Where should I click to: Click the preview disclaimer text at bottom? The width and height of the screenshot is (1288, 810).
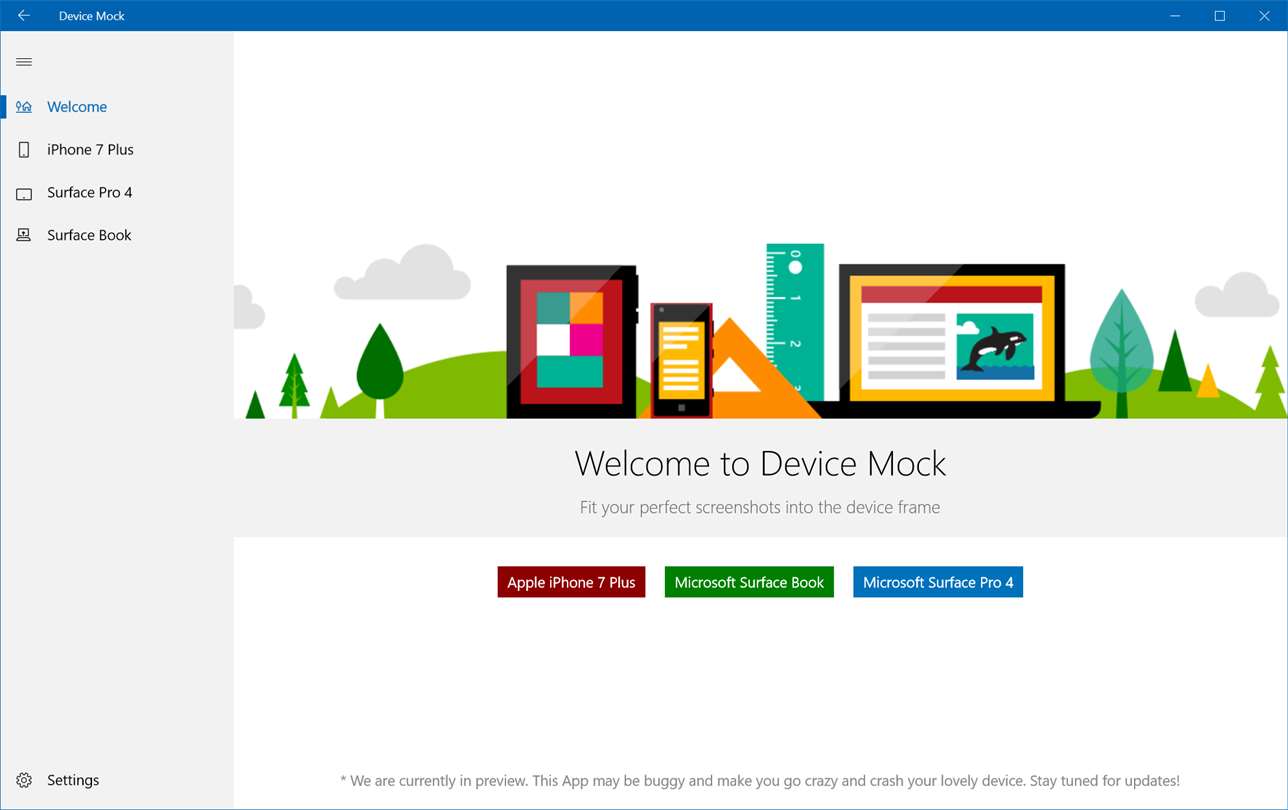click(760, 780)
